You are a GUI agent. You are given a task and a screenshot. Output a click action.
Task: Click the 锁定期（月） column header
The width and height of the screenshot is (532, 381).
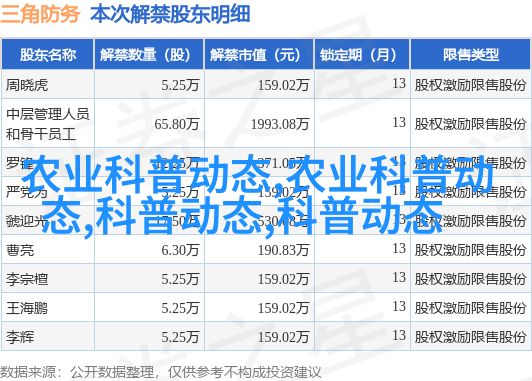coord(362,55)
